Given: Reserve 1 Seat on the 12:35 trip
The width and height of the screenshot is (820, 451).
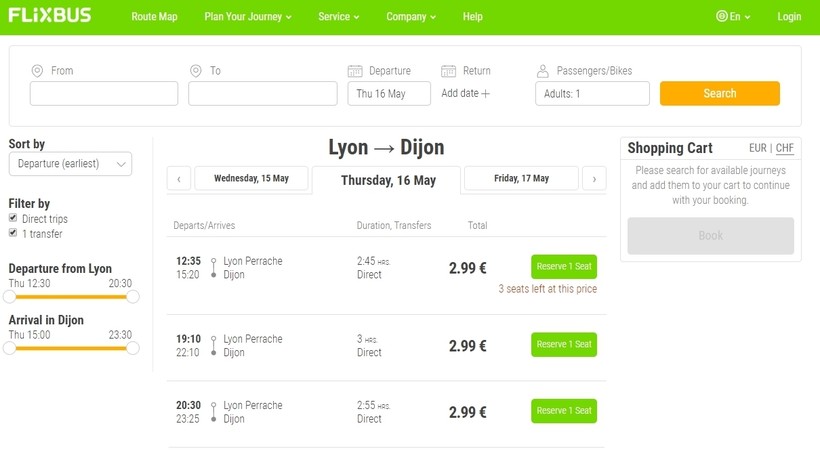Looking at the screenshot, I should (x=564, y=267).
